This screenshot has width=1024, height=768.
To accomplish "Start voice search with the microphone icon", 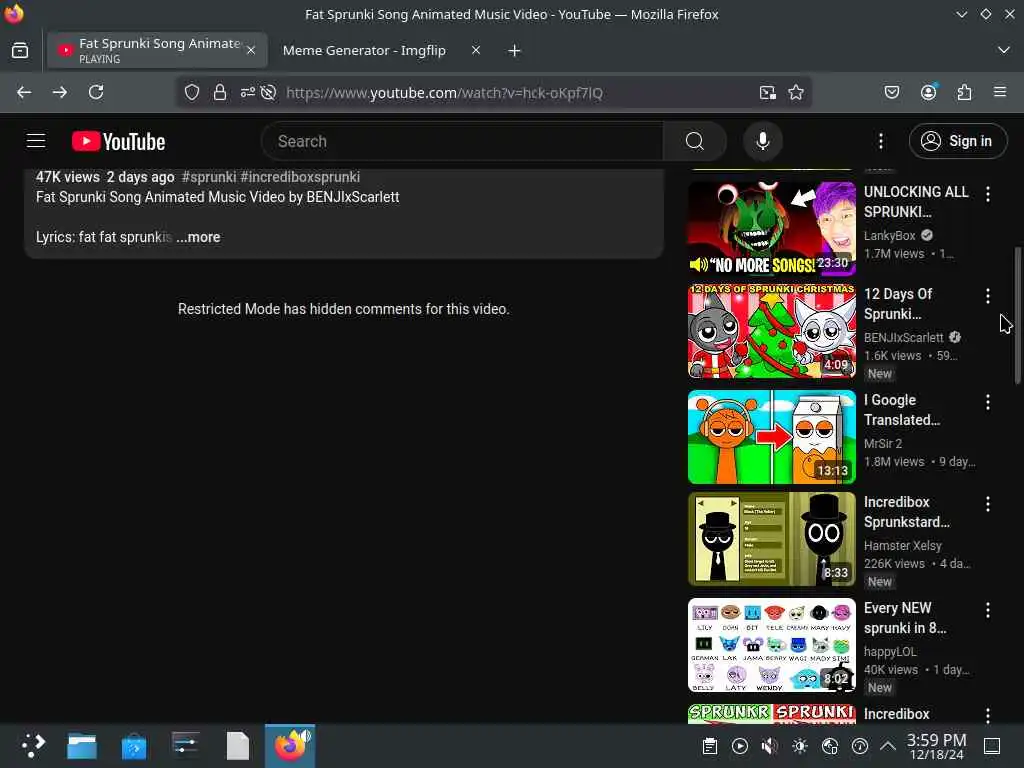I will pos(762,141).
